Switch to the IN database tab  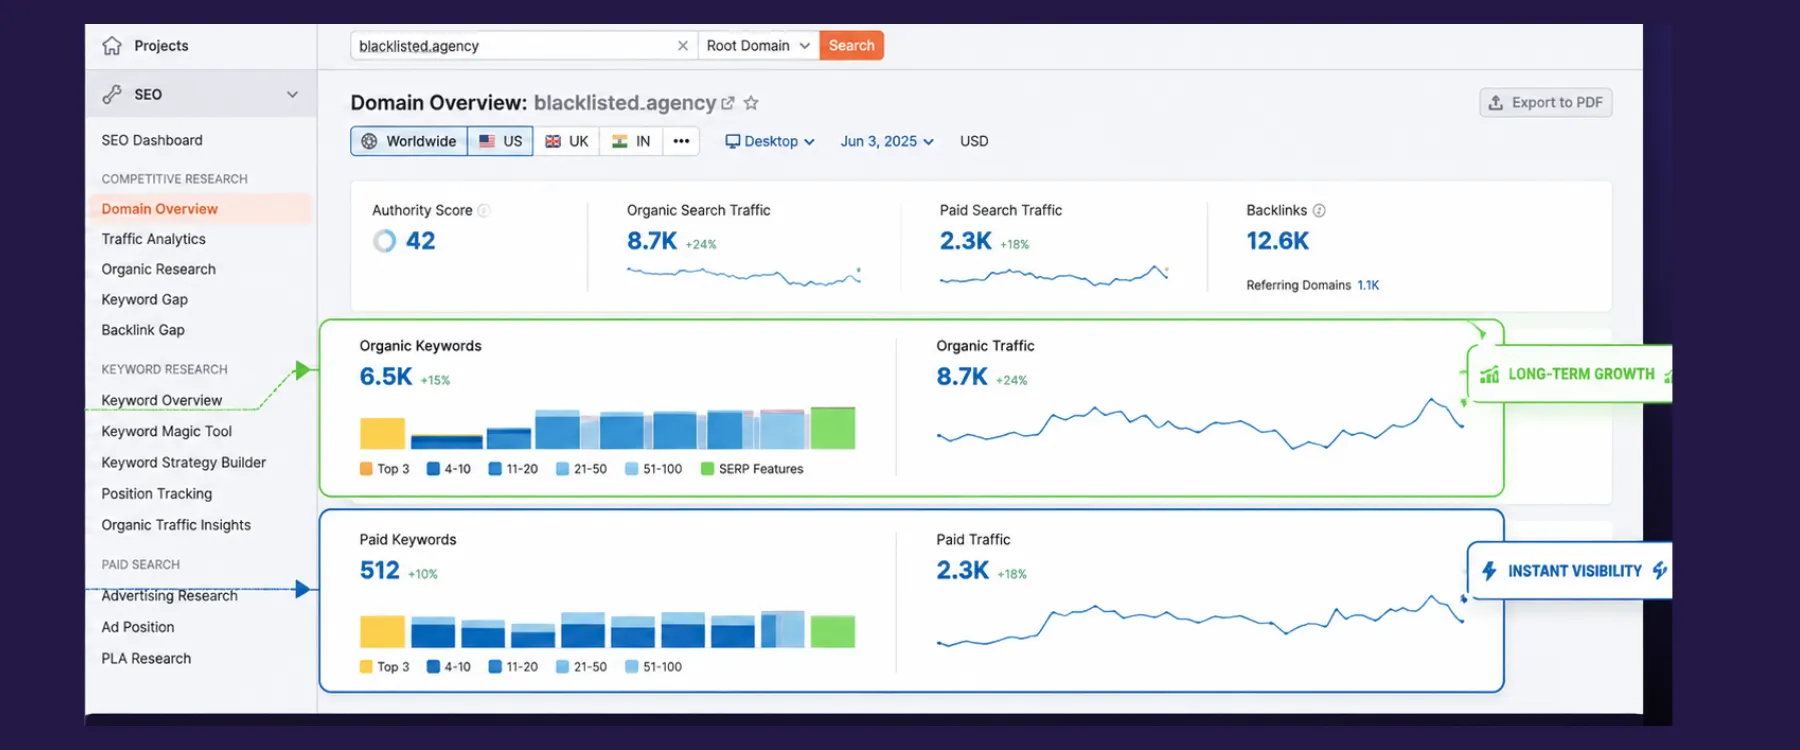tap(631, 141)
